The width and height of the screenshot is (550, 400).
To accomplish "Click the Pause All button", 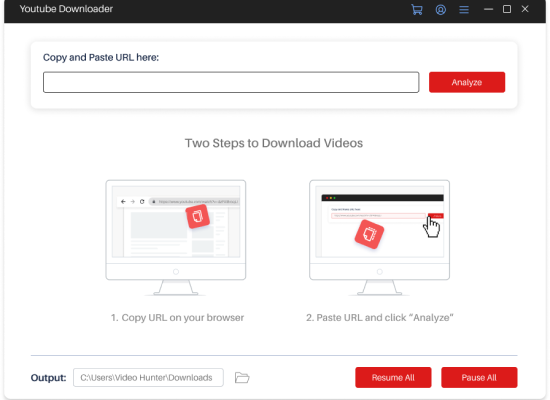I will (479, 378).
